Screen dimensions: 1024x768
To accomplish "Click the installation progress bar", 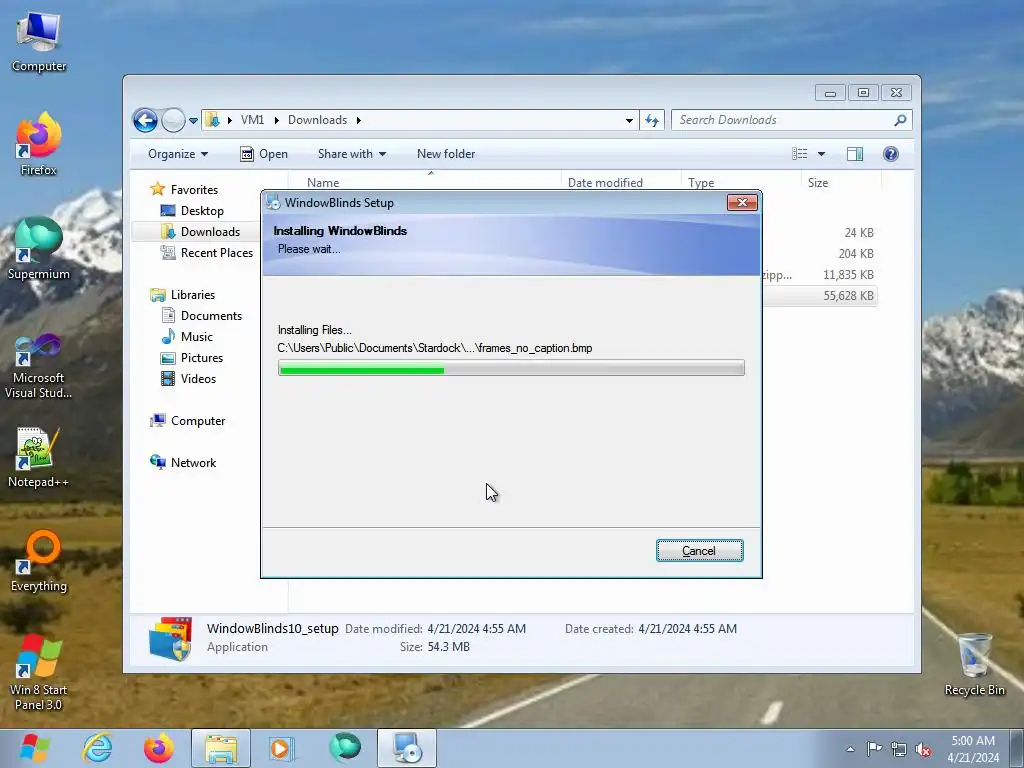I will [511, 368].
